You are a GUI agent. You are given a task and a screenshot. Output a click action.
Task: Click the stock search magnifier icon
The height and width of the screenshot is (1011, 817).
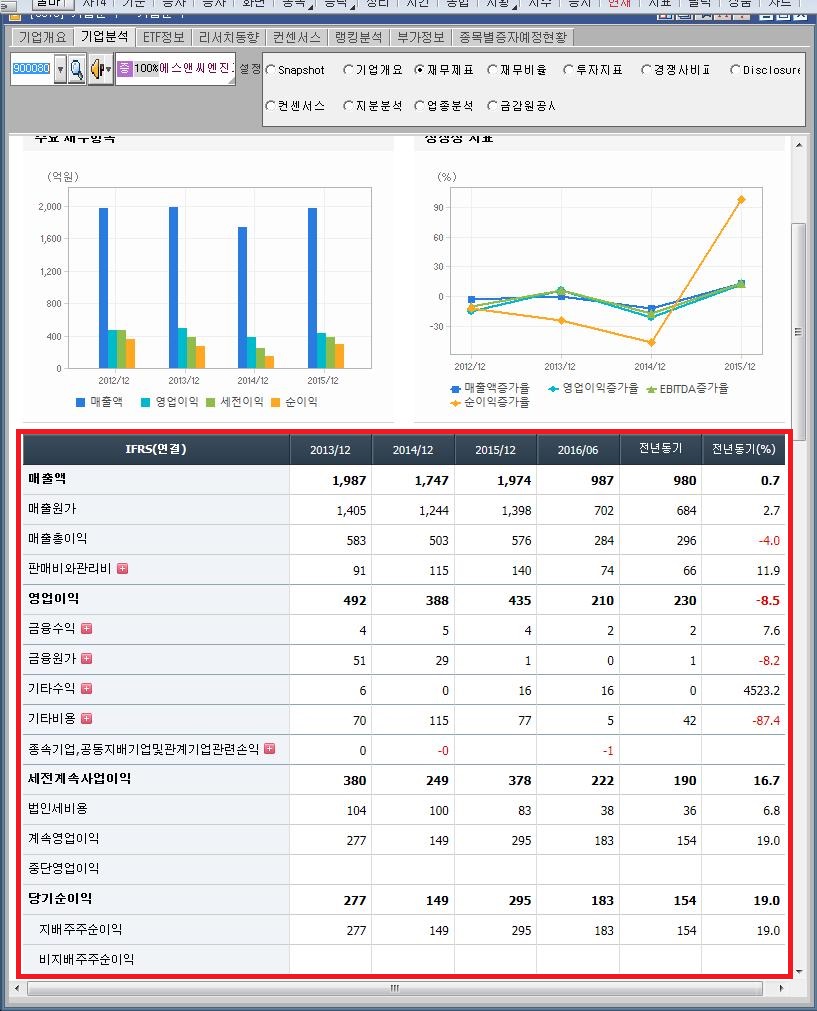pos(76,70)
